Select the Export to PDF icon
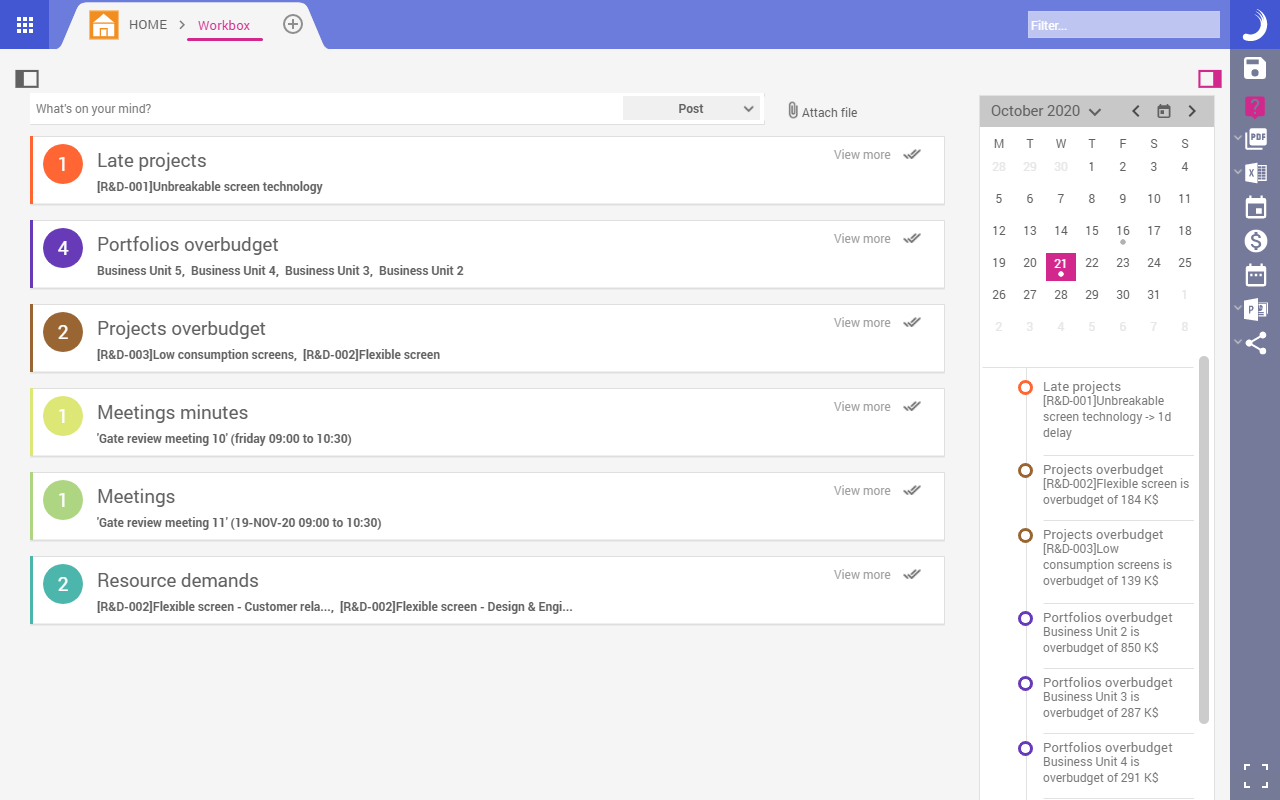The image size is (1280, 800). (1257, 137)
